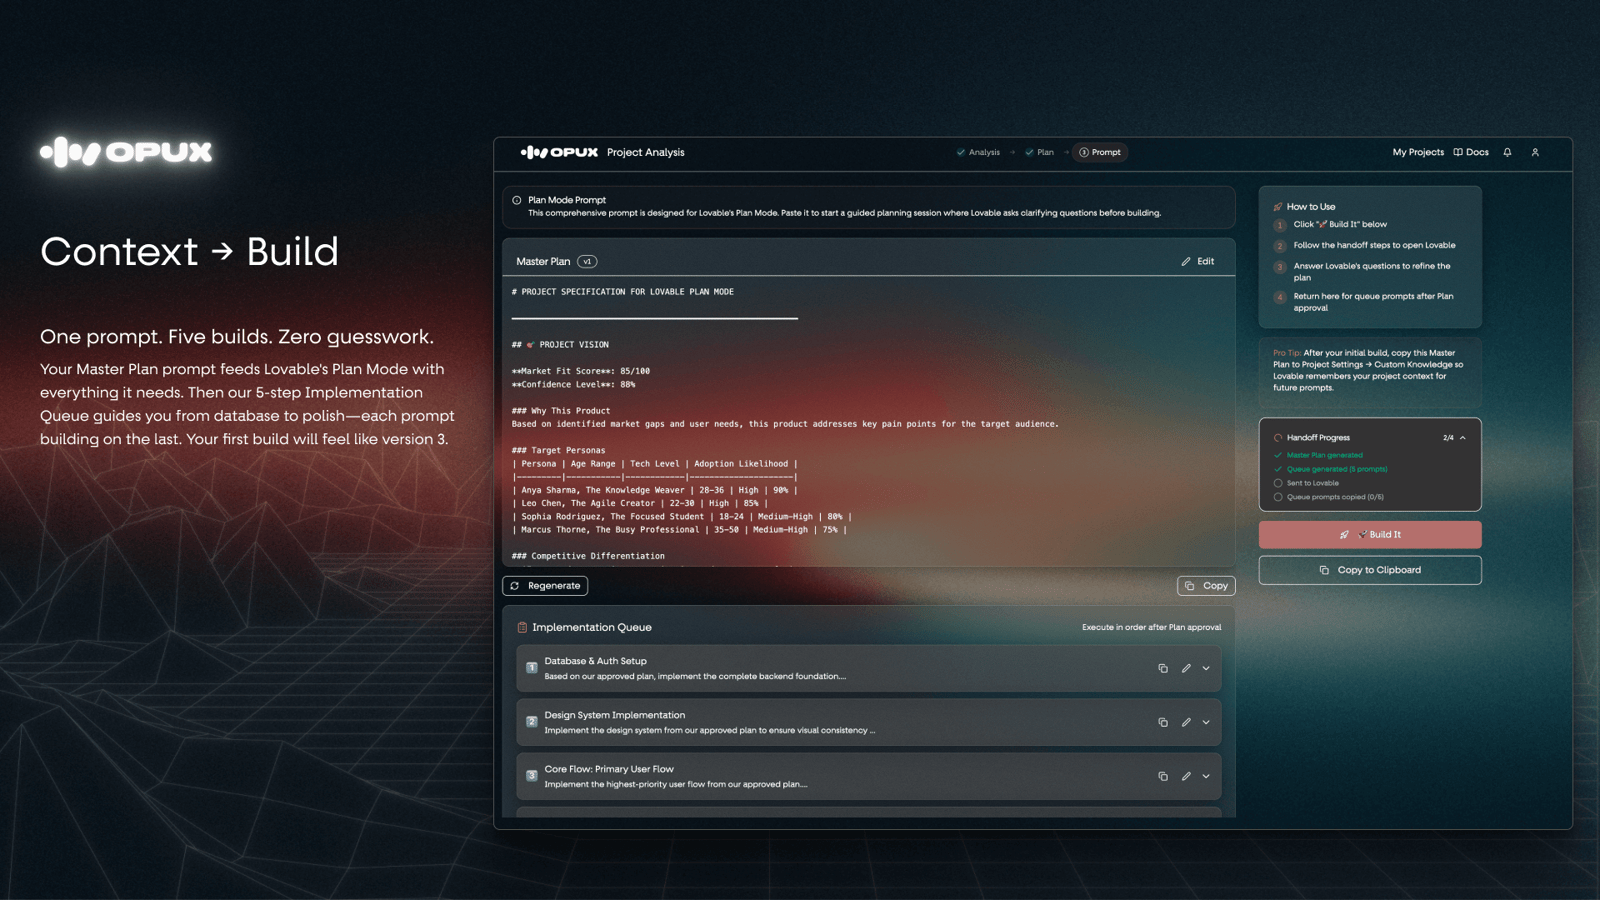Go to the Plan step tab
Viewport: 1600px width, 900px height.
coord(1039,153)
